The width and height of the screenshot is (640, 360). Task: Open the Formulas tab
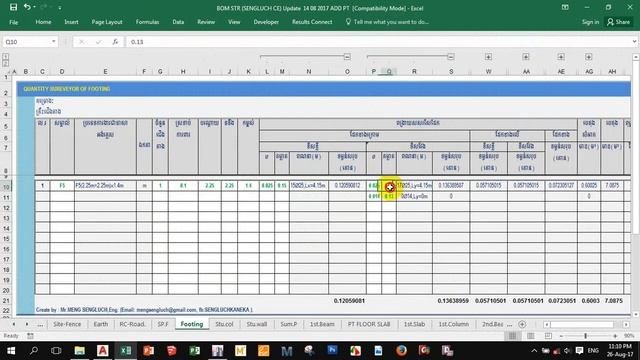pos(147,22)
